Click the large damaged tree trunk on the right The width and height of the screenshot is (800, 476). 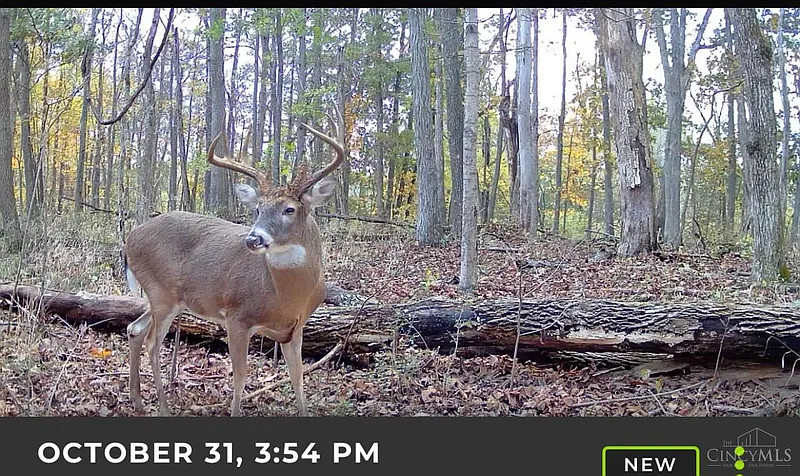click(629, 133)
